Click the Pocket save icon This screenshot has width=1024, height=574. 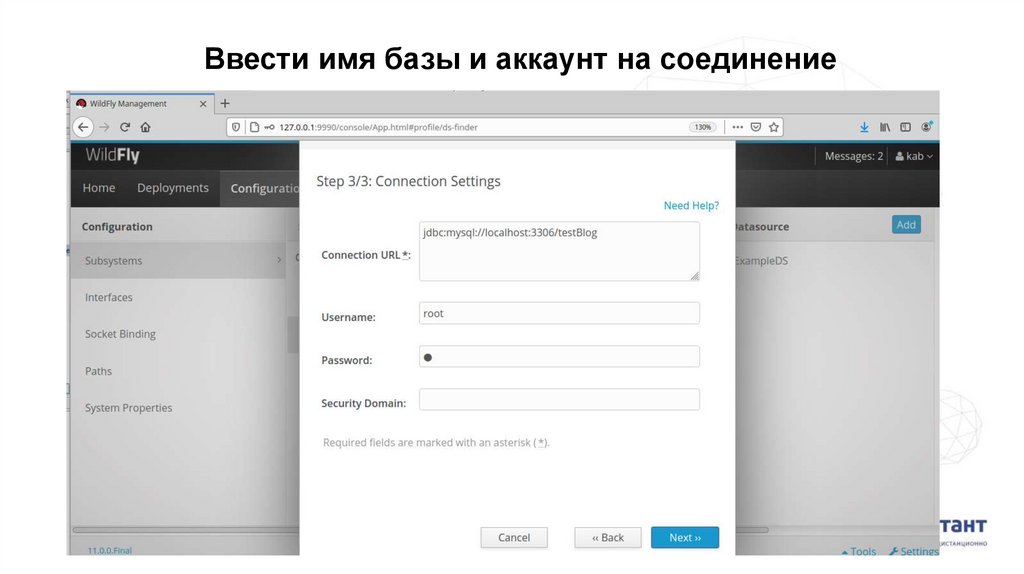(x=756, y=127)
